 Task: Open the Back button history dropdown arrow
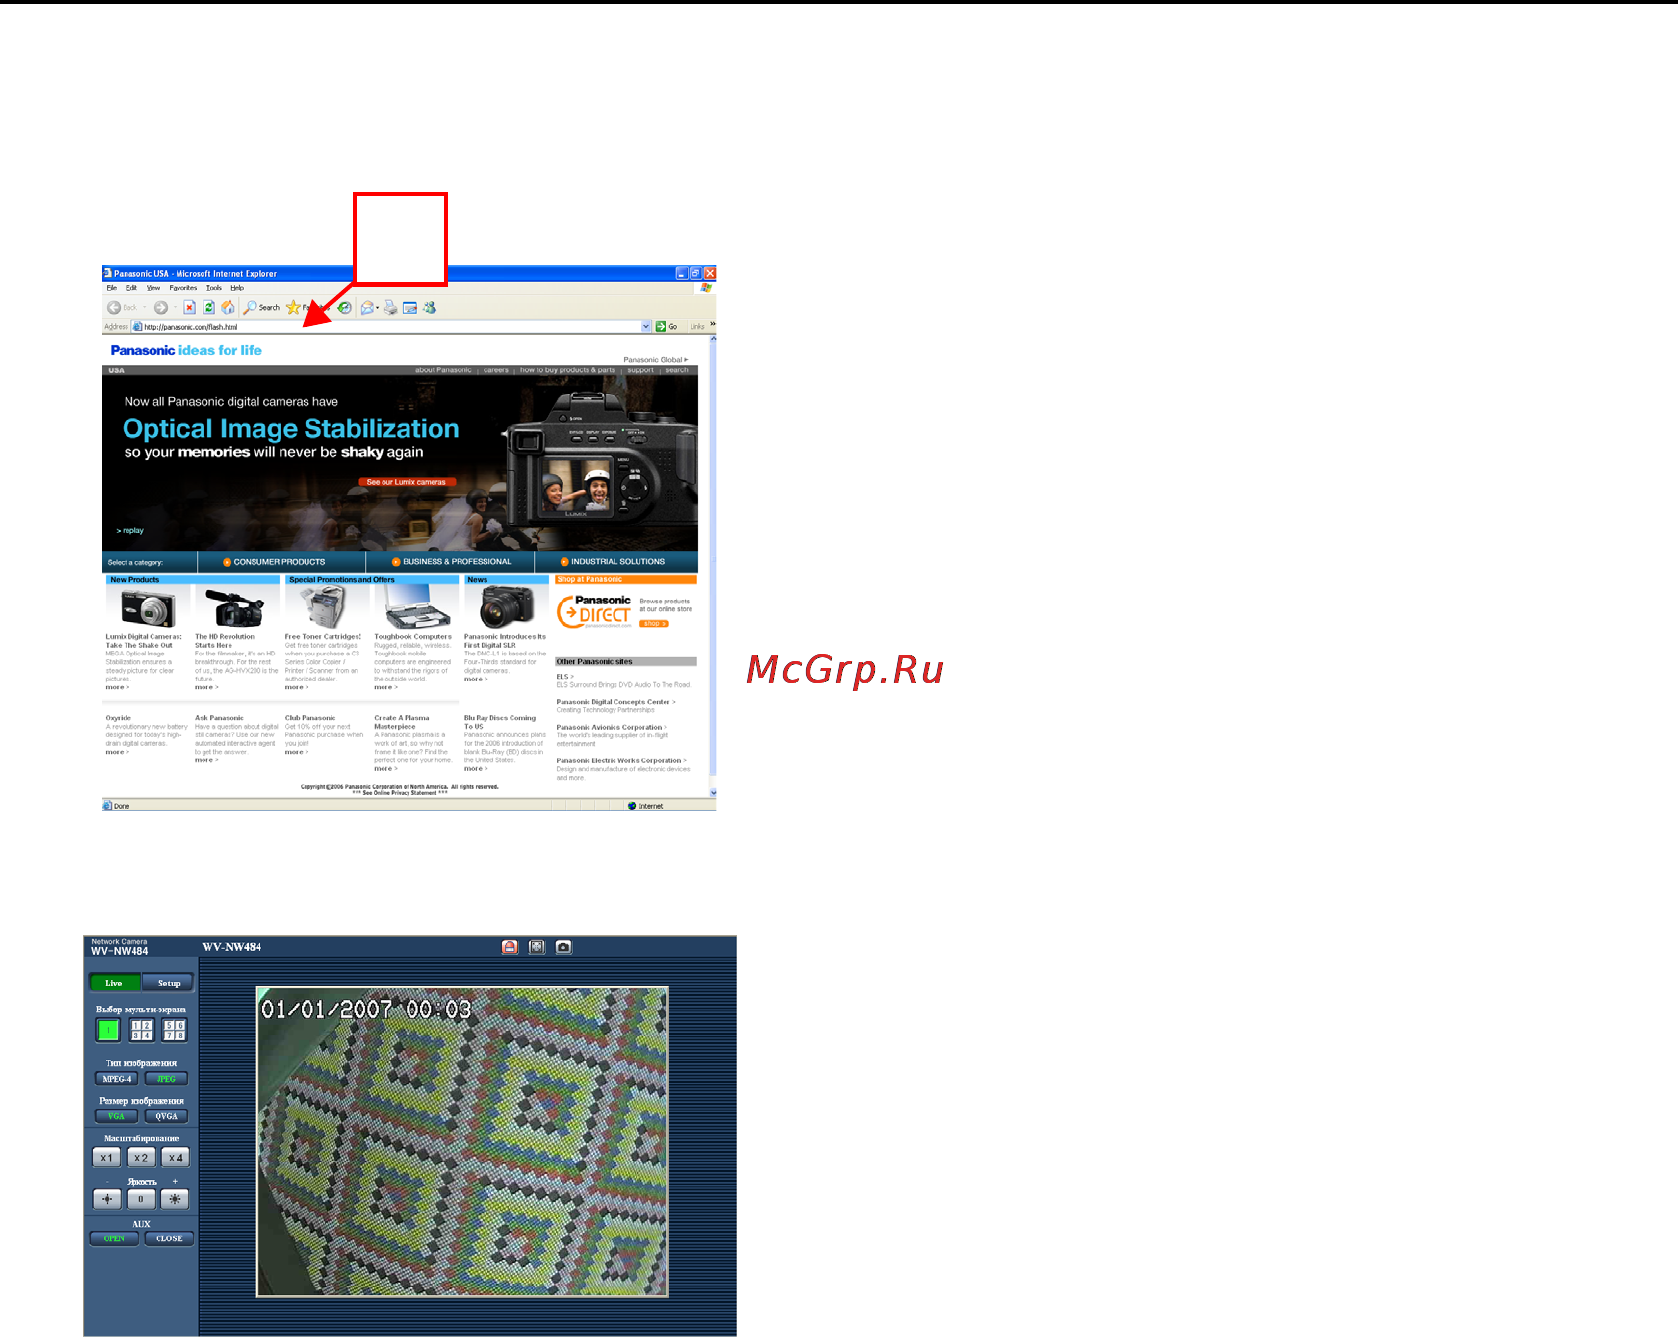[x=144, y=308]
